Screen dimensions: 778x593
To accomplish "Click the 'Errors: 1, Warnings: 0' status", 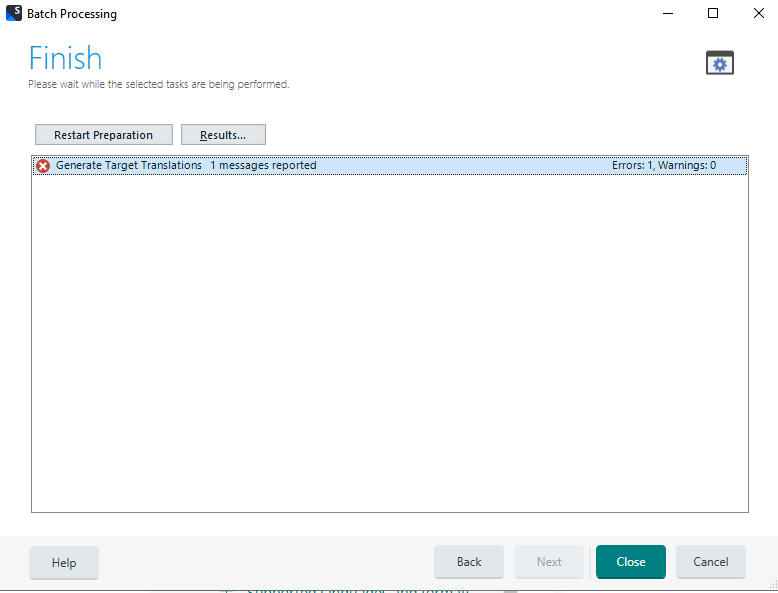I will point(664,165).
